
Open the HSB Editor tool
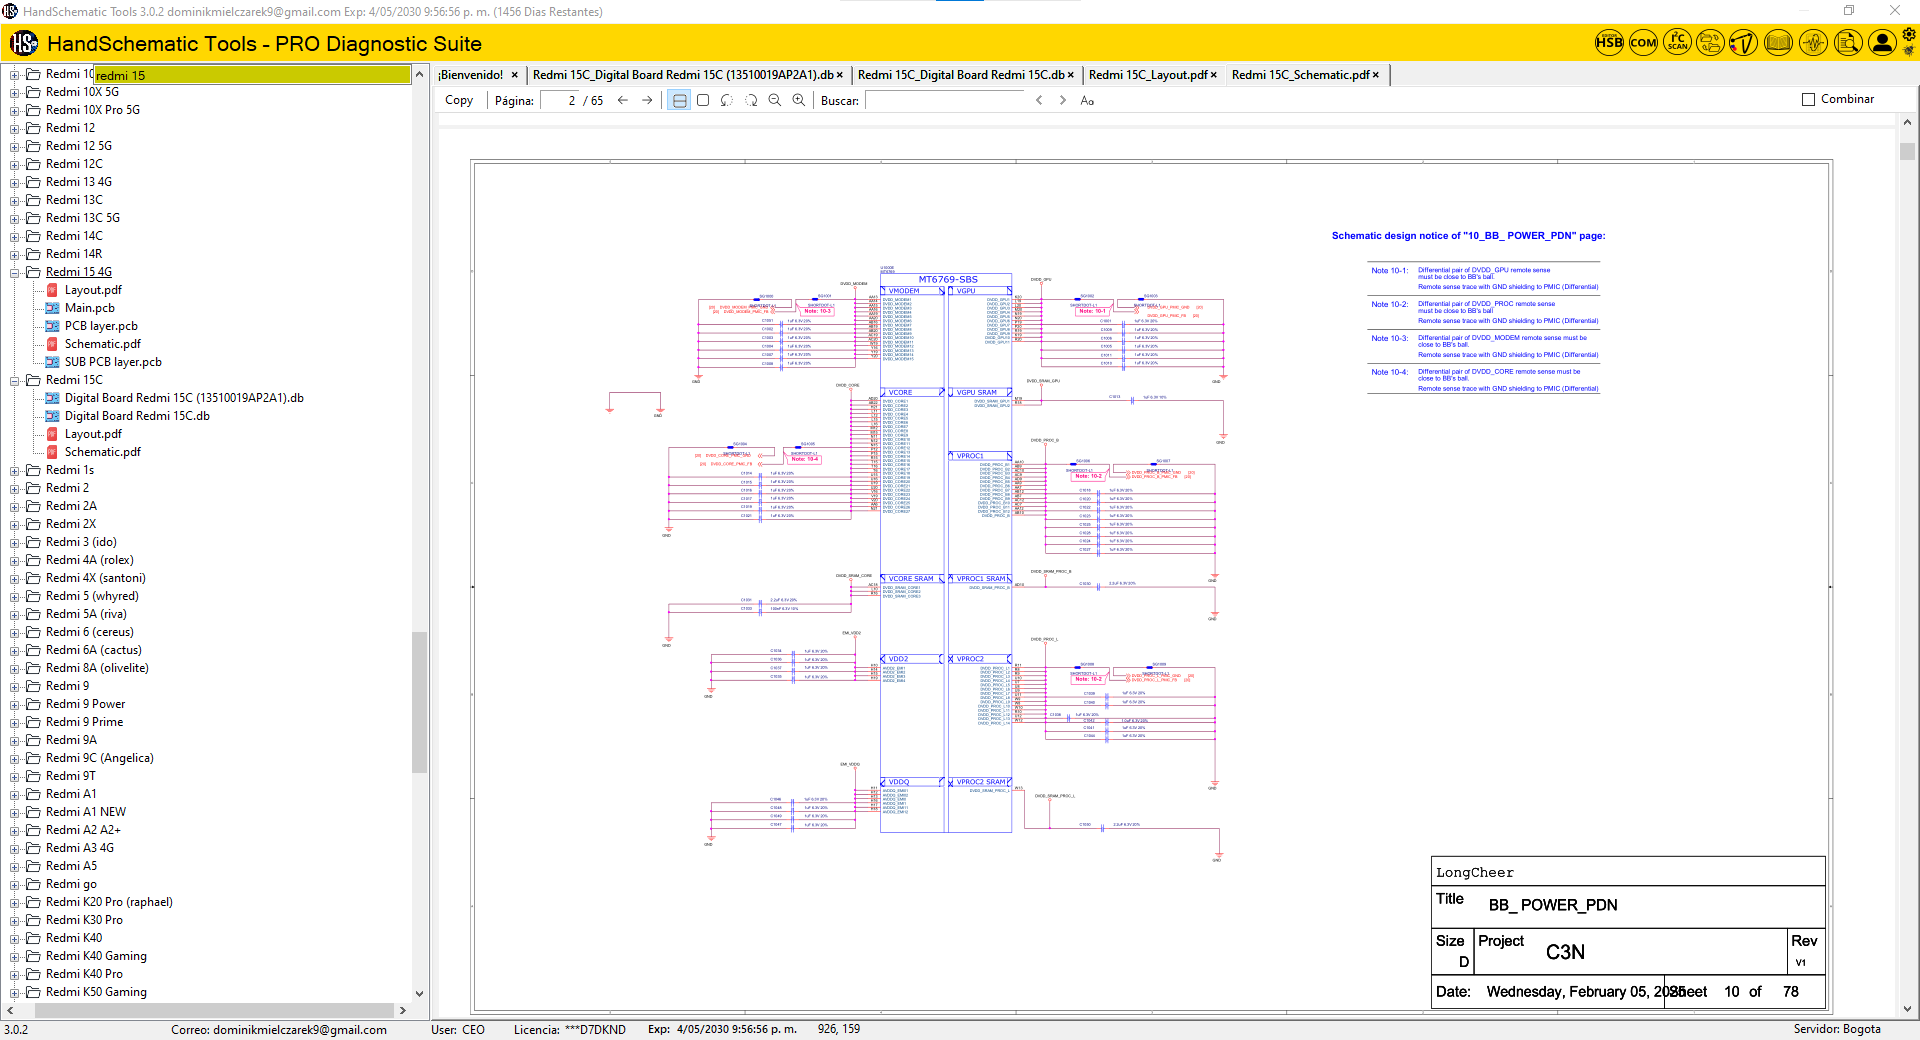tap(1609, 43)
